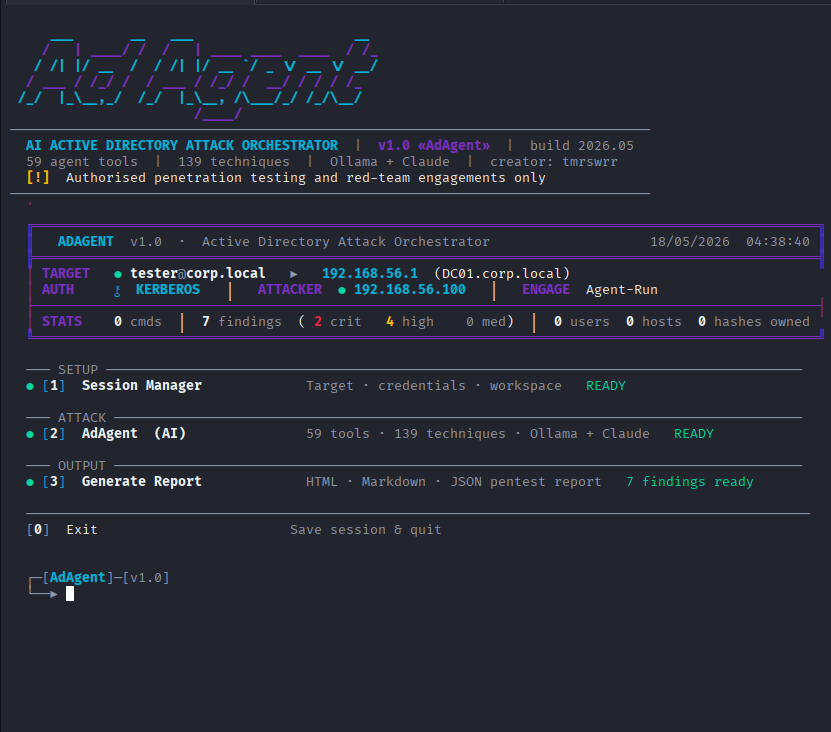Click the KERBEROS auth value

[167, 289]
